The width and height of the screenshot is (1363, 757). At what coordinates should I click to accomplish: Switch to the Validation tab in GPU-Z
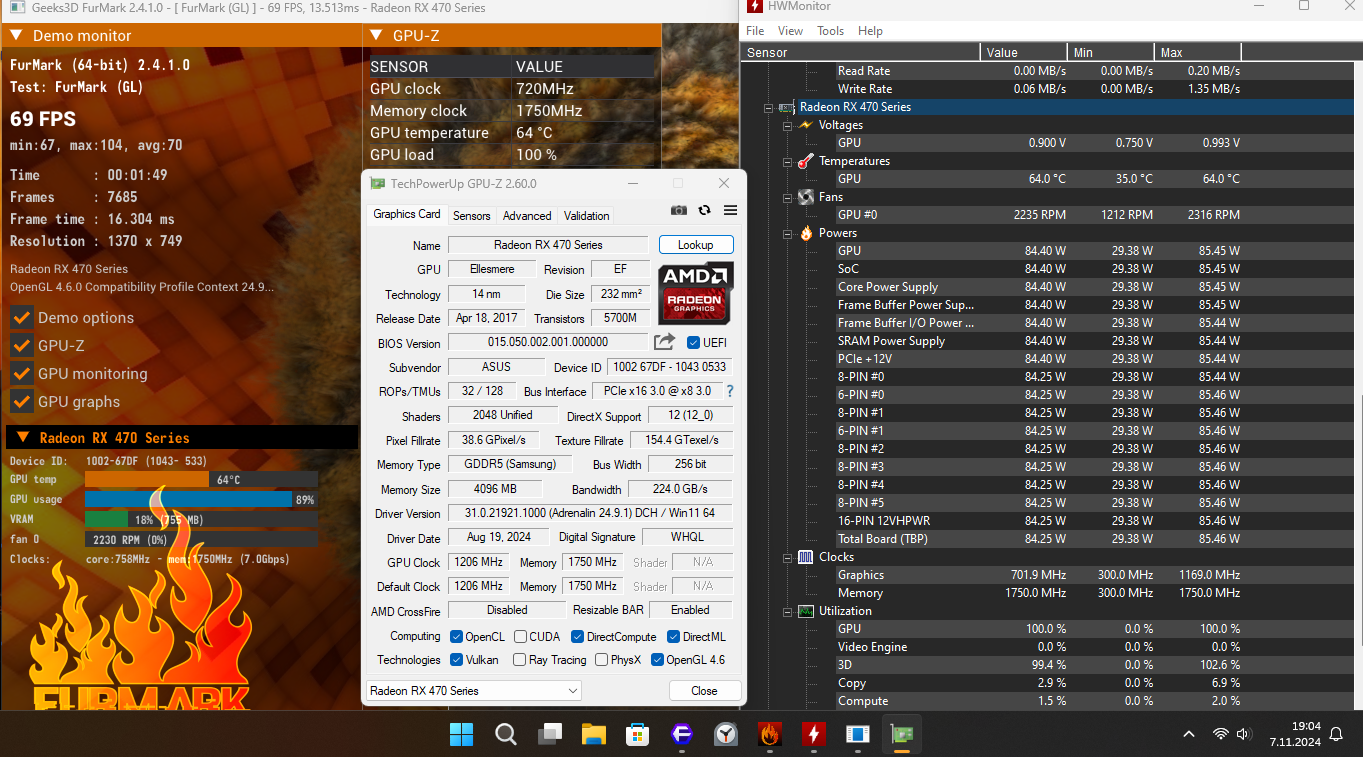(587, 215)
